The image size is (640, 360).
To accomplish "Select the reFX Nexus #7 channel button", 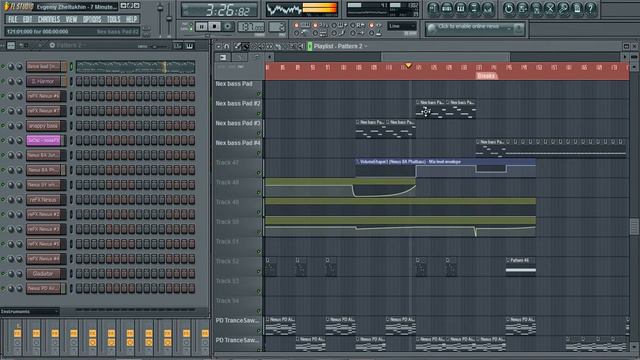I will coord(43,111).
